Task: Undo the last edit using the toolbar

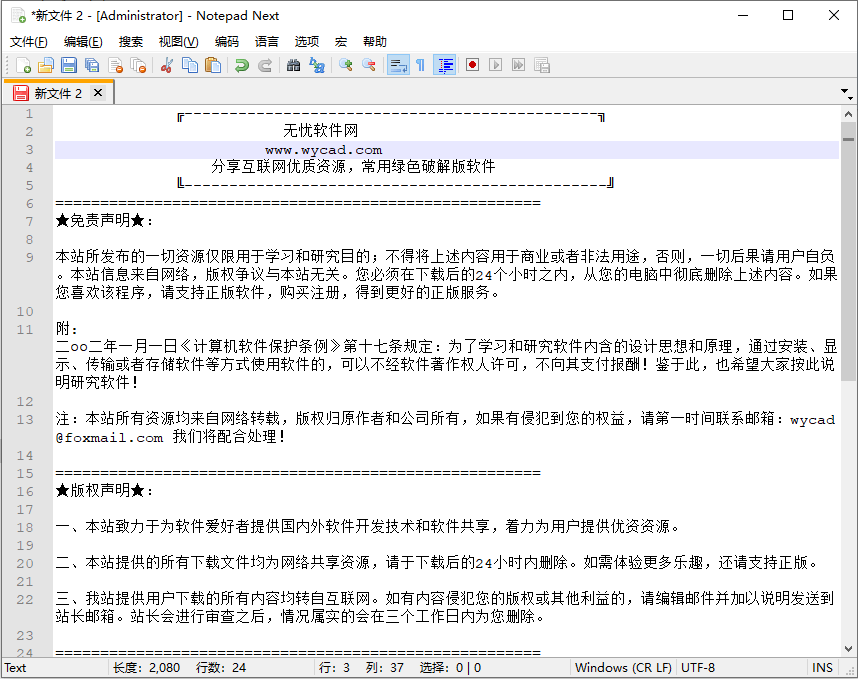Action: tap(242, 64)
